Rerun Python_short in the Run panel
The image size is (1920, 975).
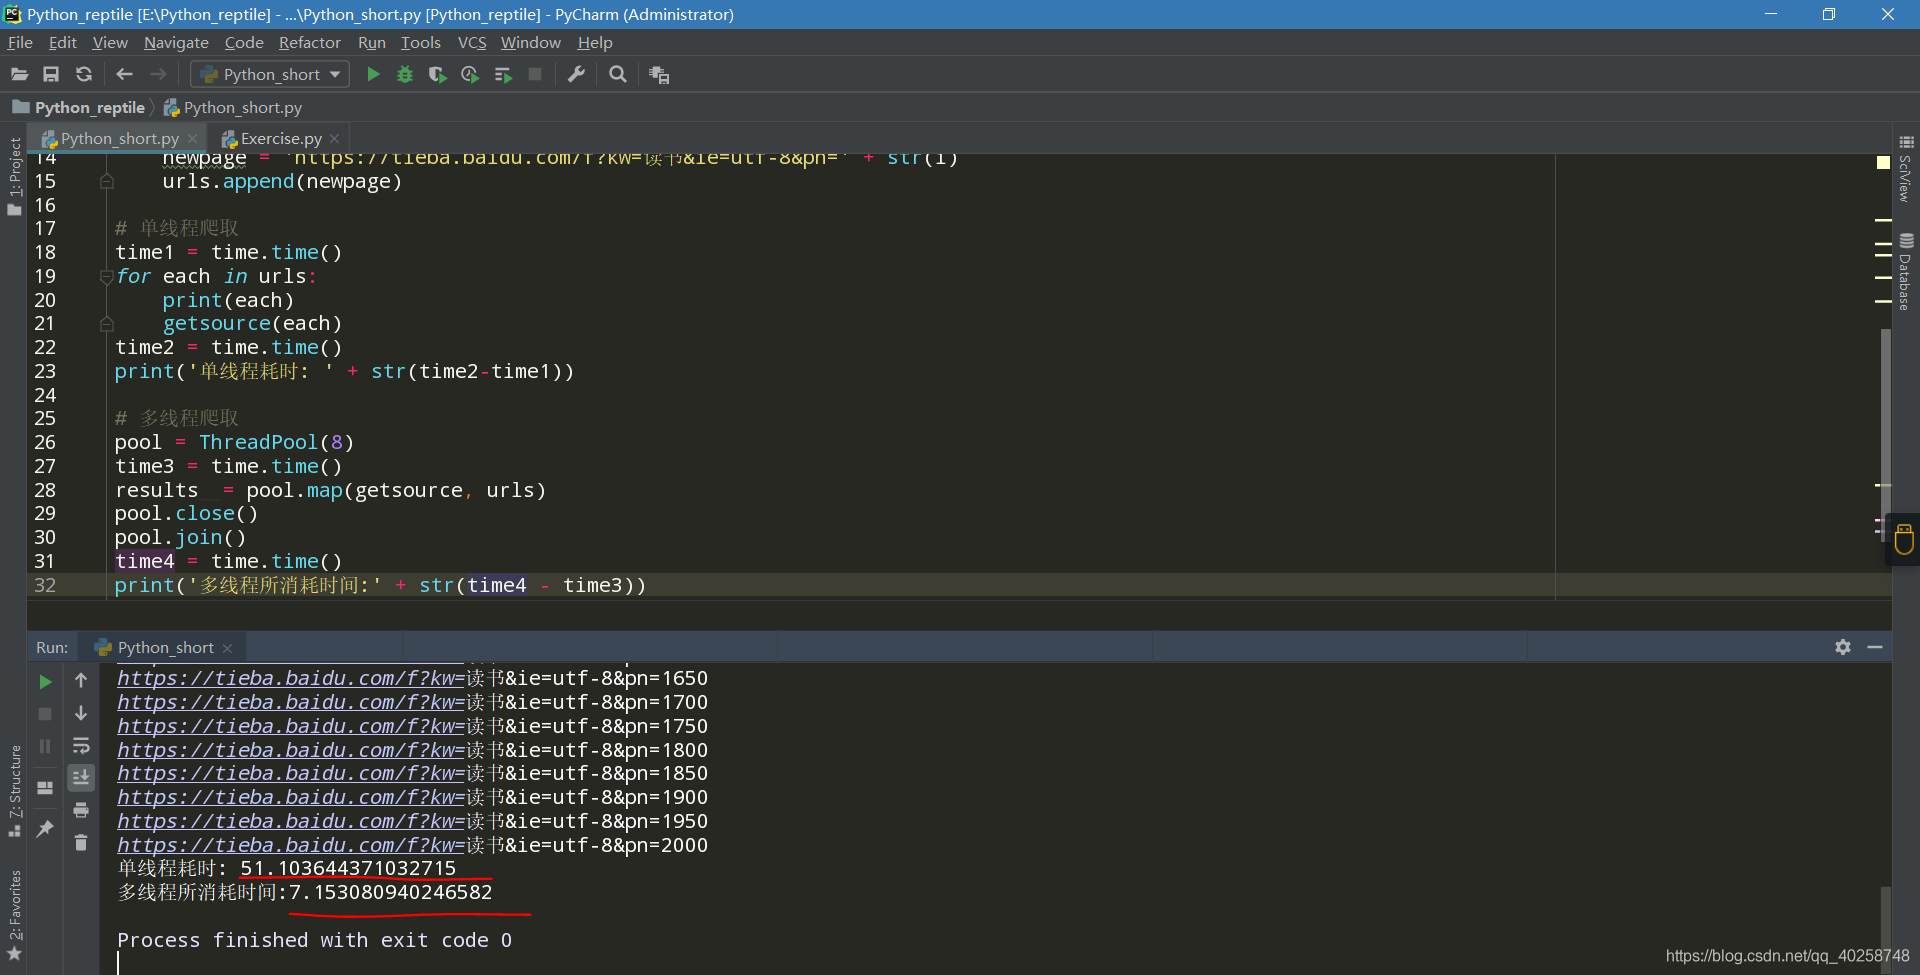click(x=45, y=681)
